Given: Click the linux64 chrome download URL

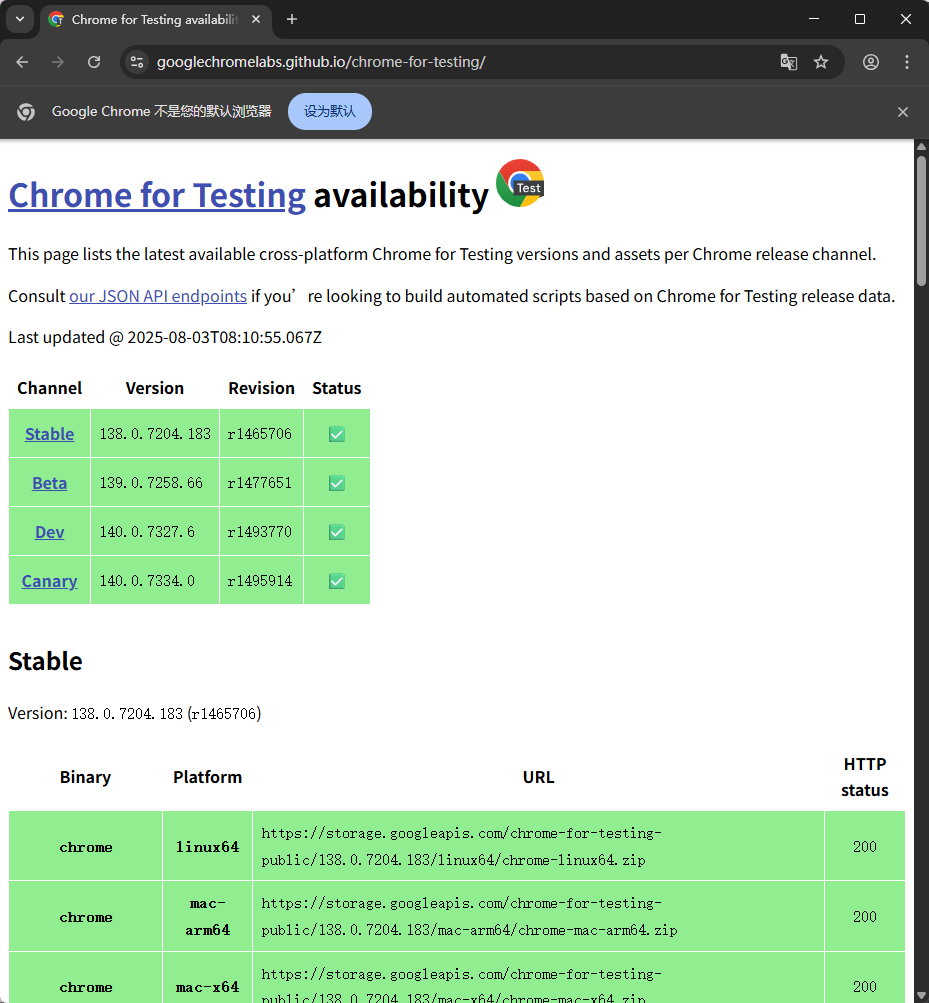Looking at the screenshot, I should pos(461,846).
